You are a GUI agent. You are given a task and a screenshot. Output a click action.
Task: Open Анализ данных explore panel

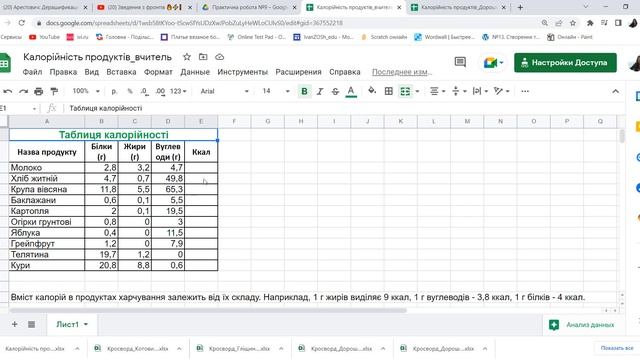pos(582,325)
